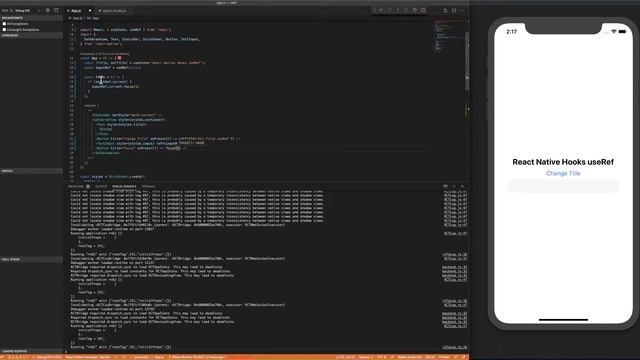
Task: Click Step Into in debug toolbar
Action: point(398,10)
